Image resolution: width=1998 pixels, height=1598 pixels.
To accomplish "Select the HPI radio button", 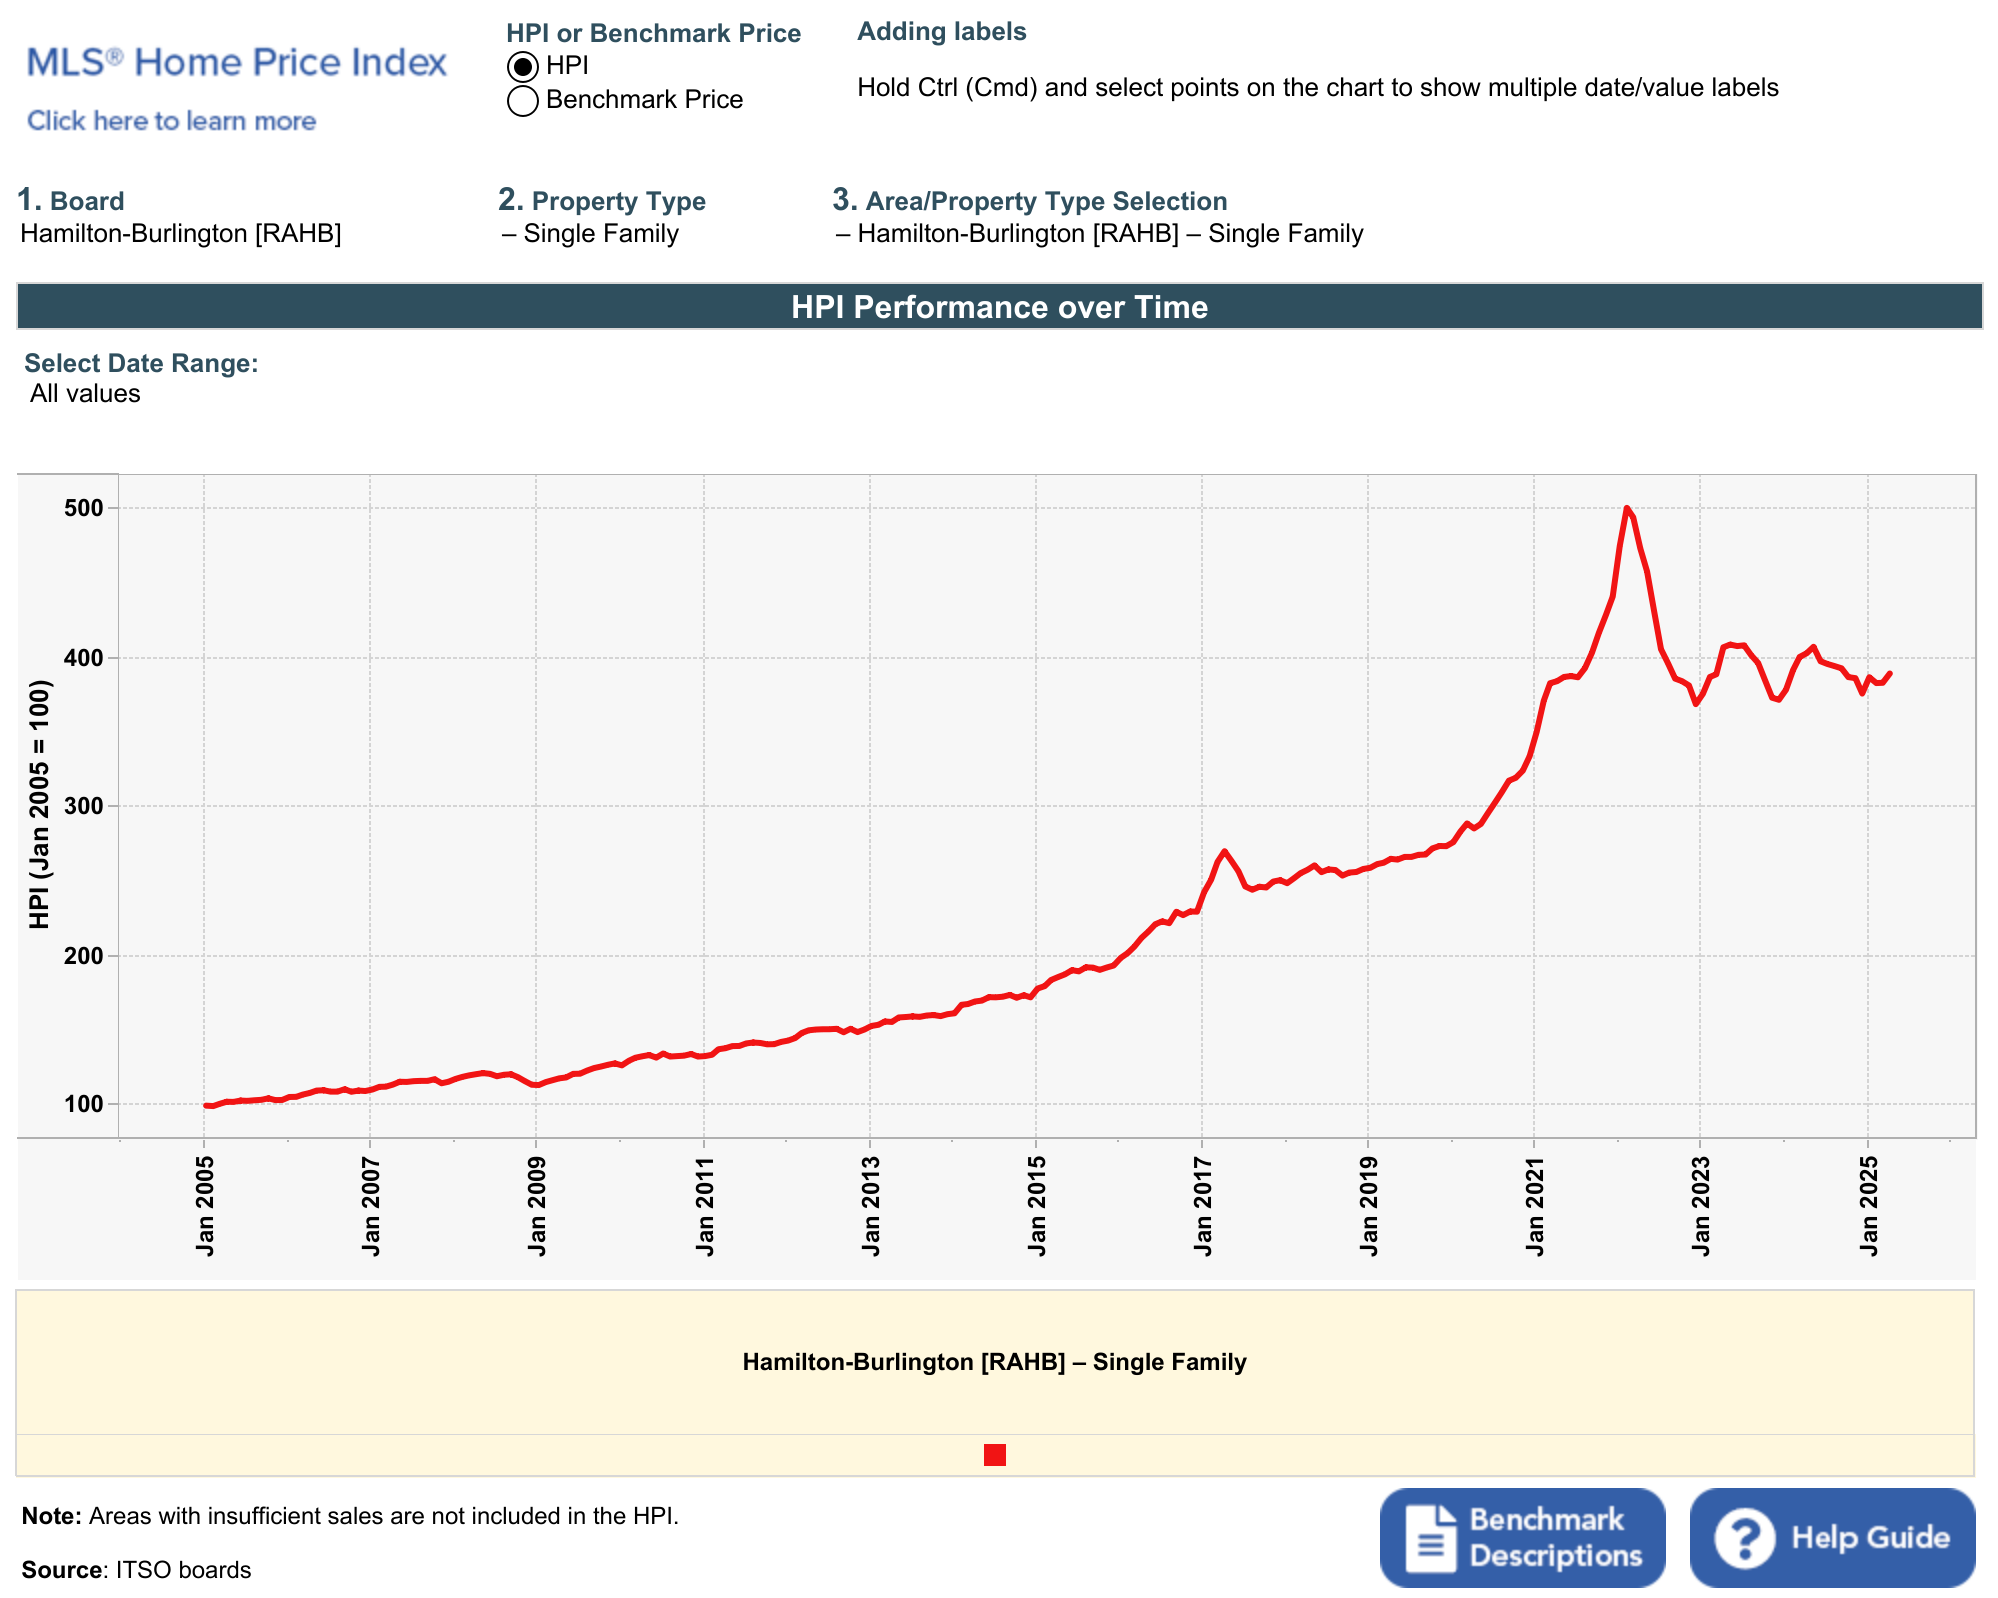I will point(522,67).
